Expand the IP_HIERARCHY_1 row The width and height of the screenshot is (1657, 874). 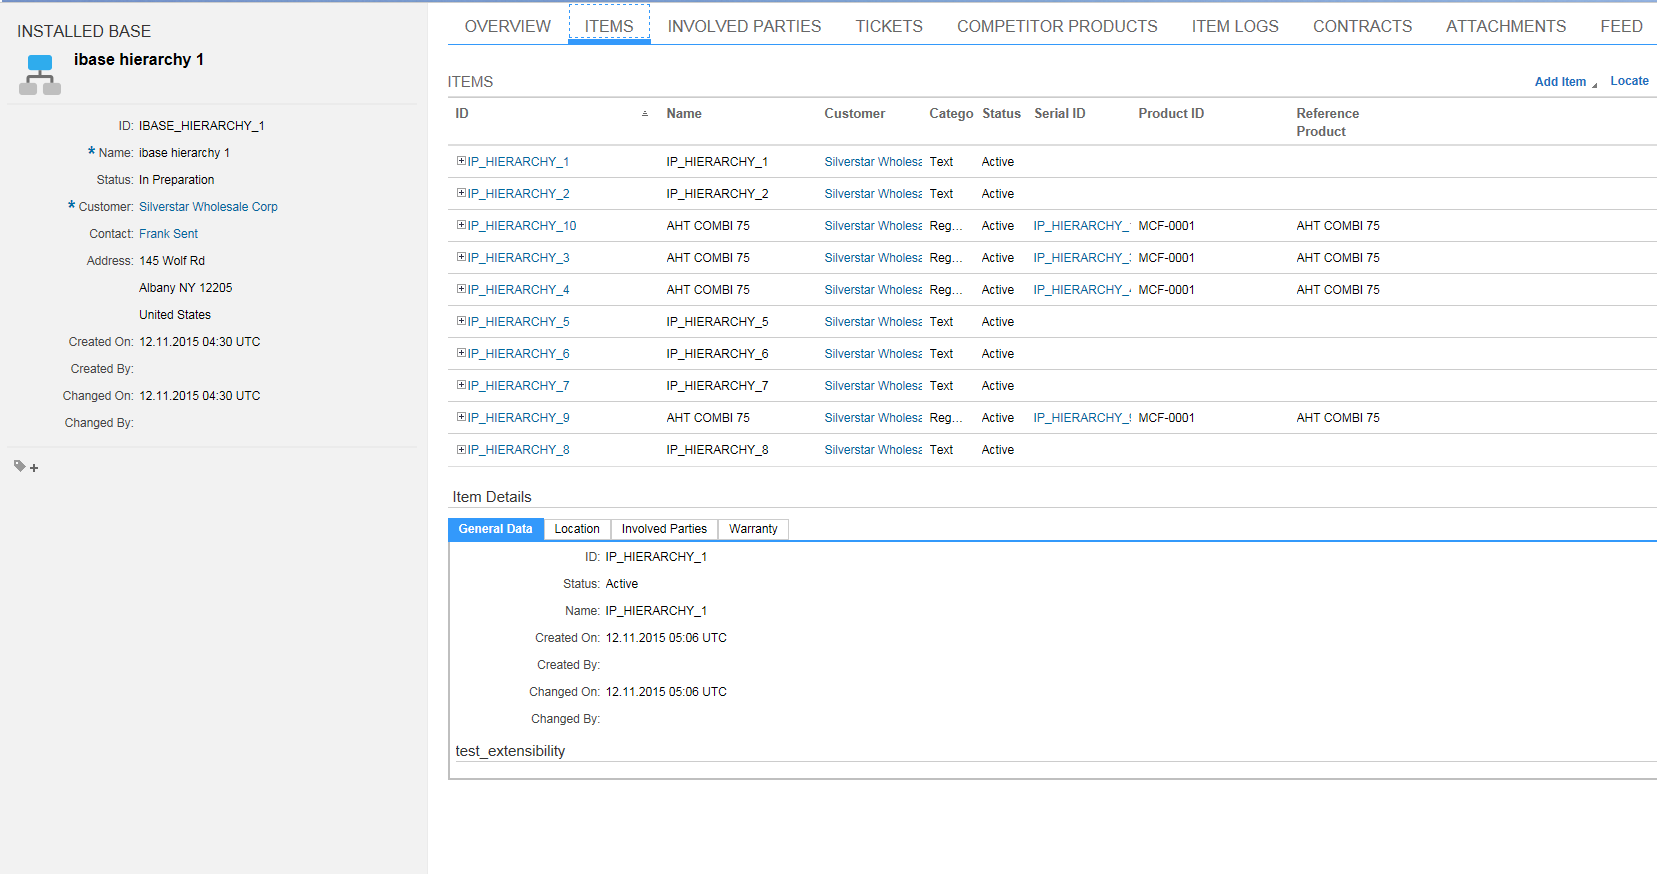coord(461,161)
